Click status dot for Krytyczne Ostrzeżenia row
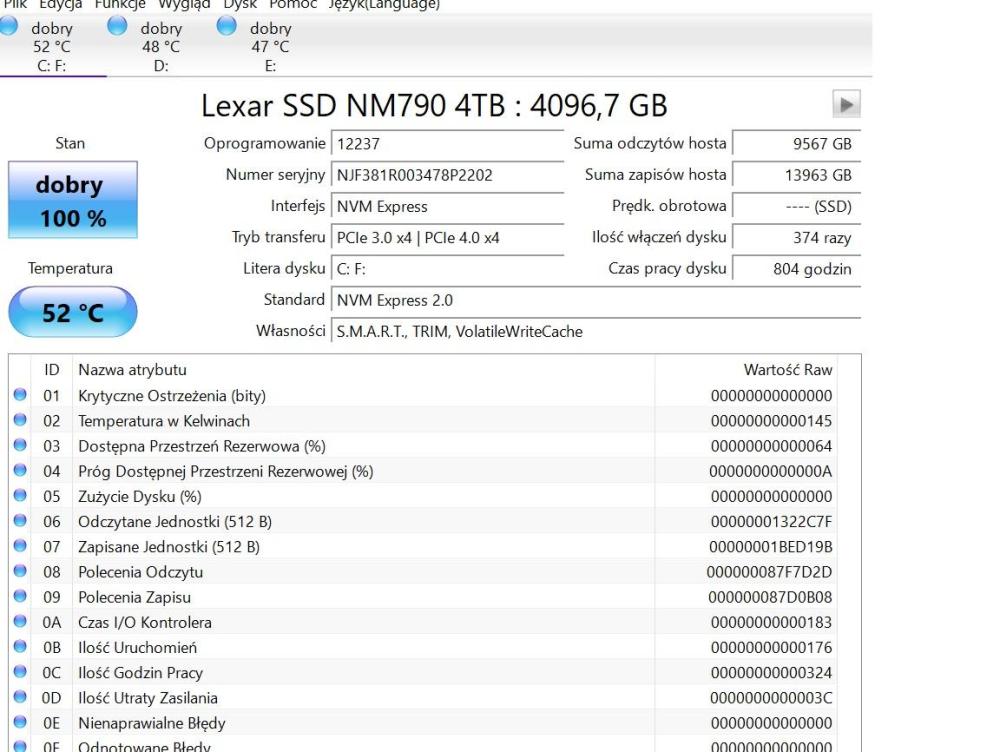Screen dimensions: 1000x752 coord(20,396)
